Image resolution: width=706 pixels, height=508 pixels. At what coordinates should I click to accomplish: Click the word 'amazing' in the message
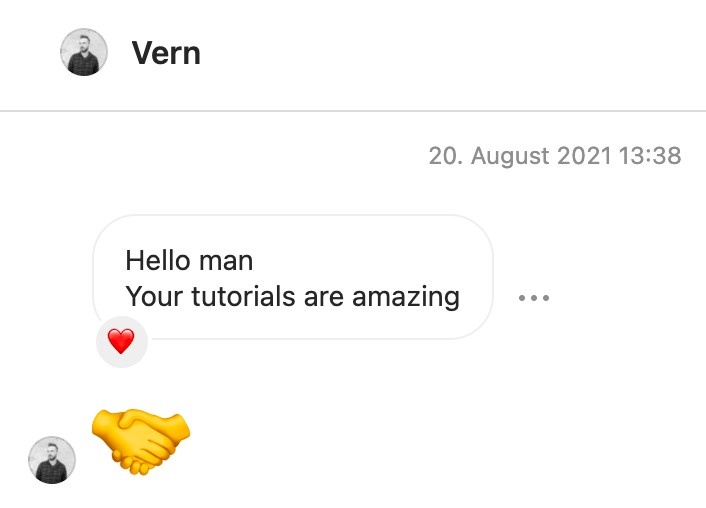pos(406,298)
